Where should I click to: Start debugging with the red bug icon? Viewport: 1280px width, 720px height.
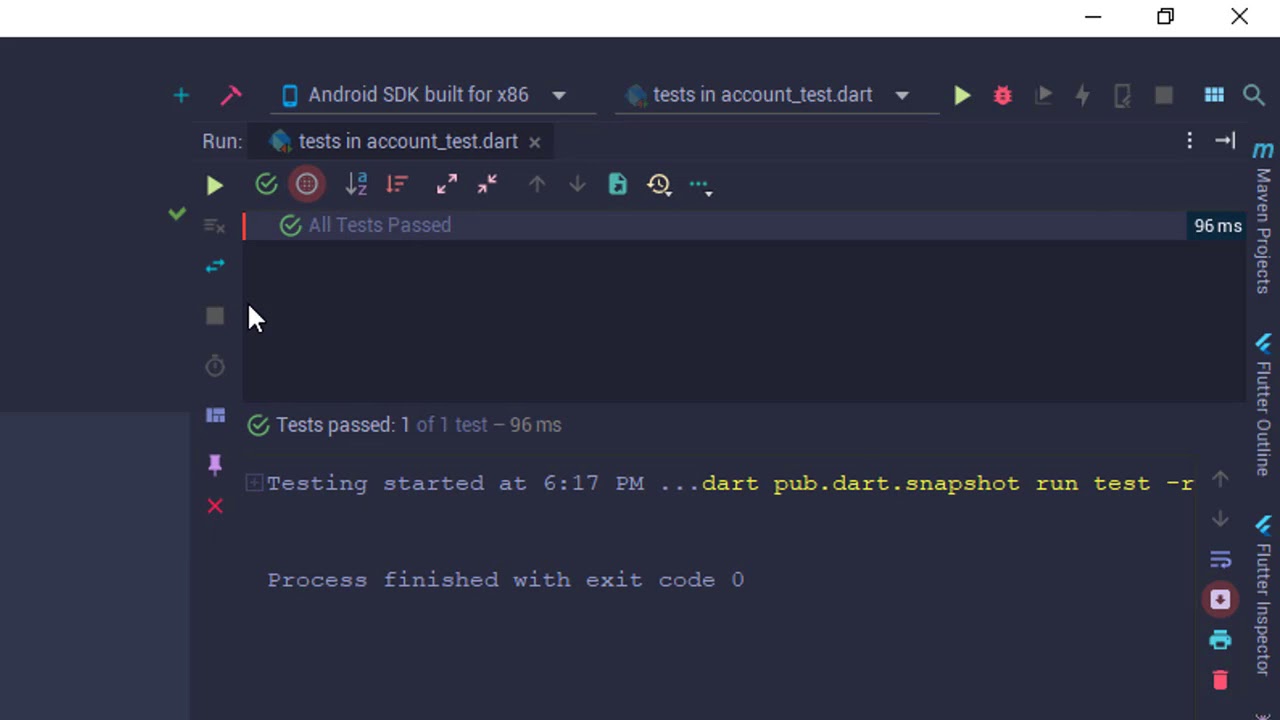(1002, 95)
